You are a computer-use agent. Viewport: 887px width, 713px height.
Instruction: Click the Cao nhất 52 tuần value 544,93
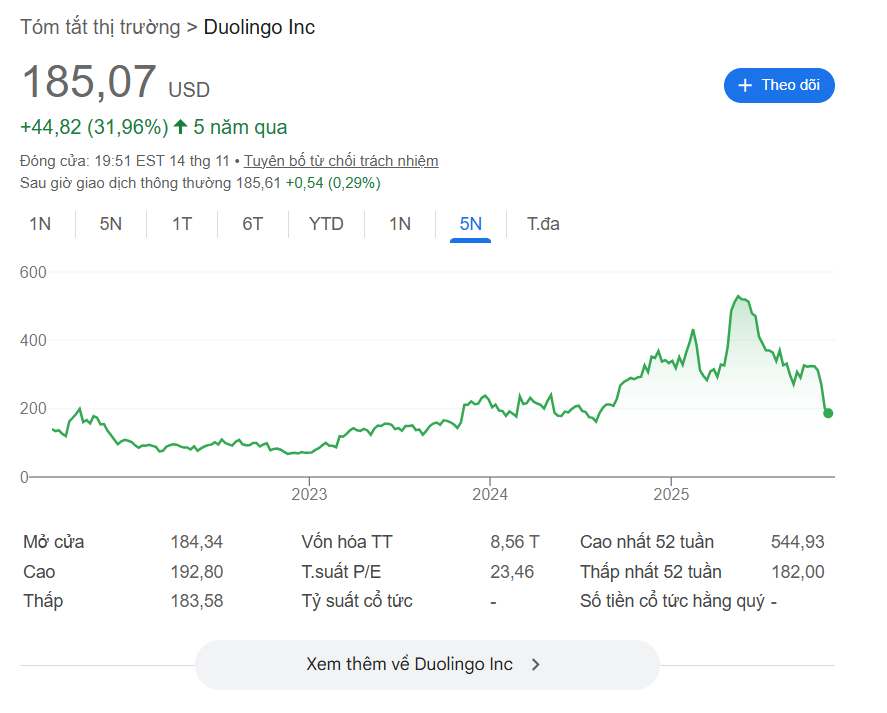point(797,542)
